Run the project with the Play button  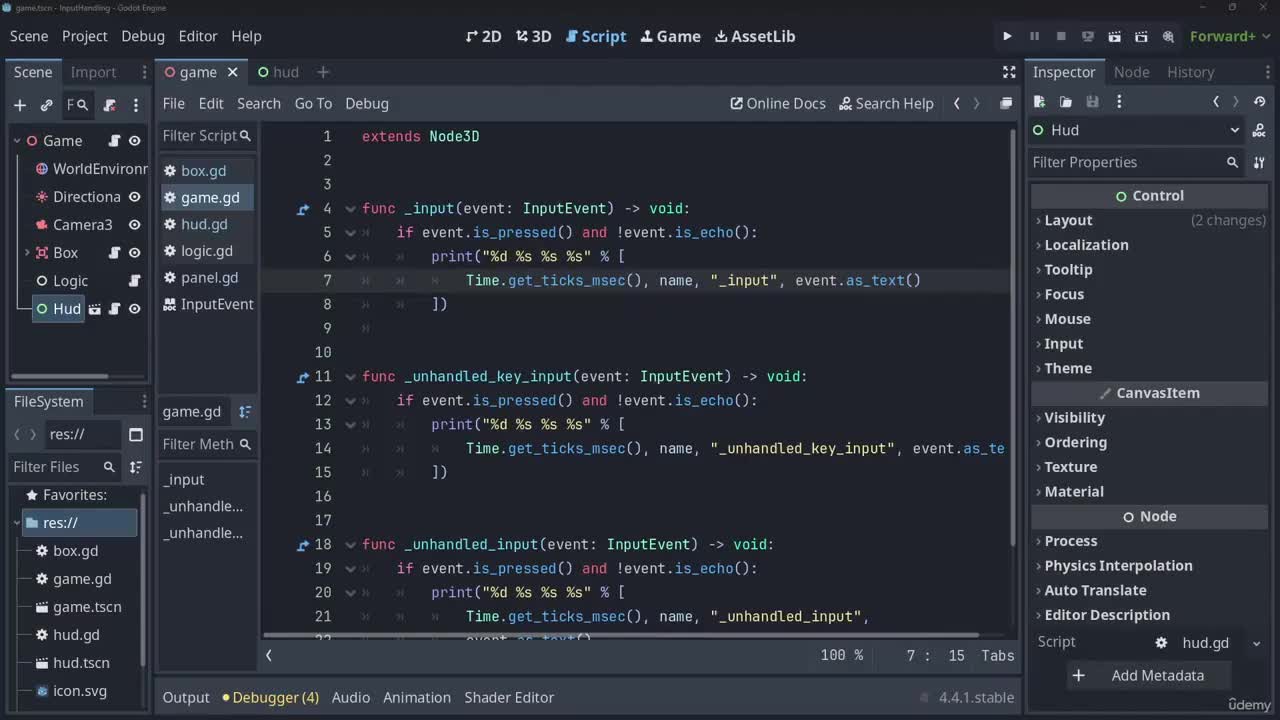pyautogui.click(x=1007, y=36)
